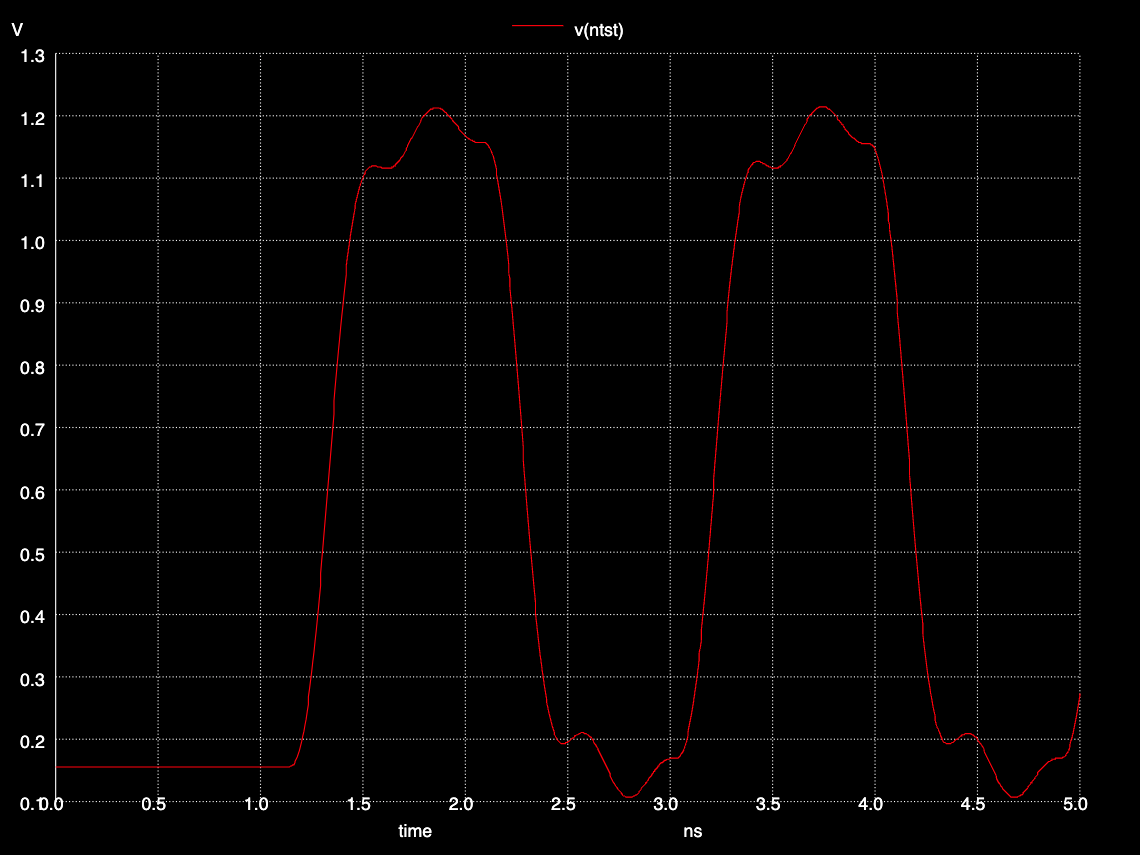The width and height of the screenshot is (1140, 856).
Task: Select the 3.5 tick label on the x-axis
Action: coord(769,804)
